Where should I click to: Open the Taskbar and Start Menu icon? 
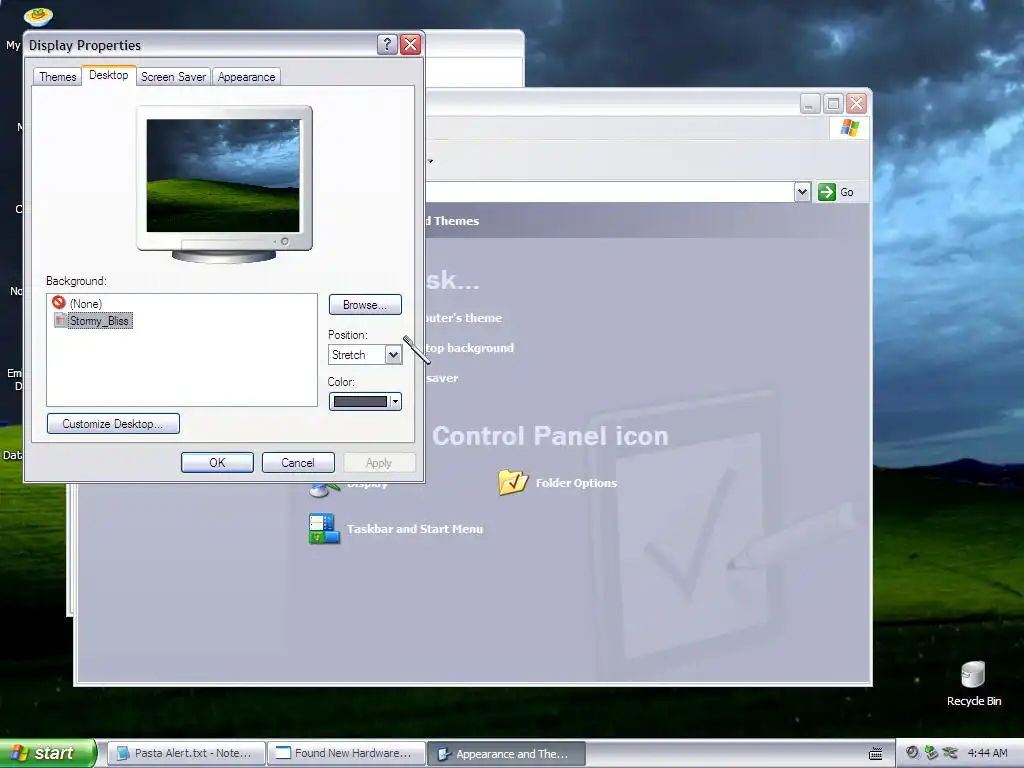324,529
